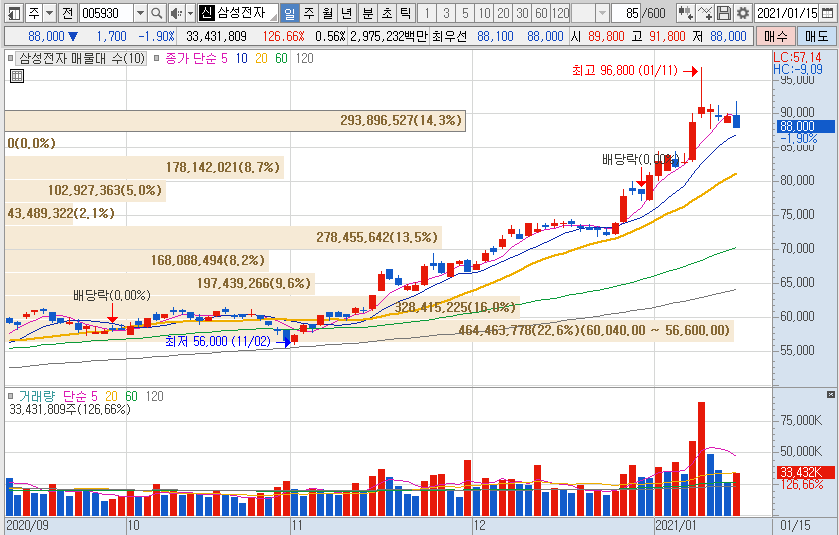Viewport: 839px width, 535px height.
Task: Click the price MA 60 period label in green
Action: click(x=281, y=58)
